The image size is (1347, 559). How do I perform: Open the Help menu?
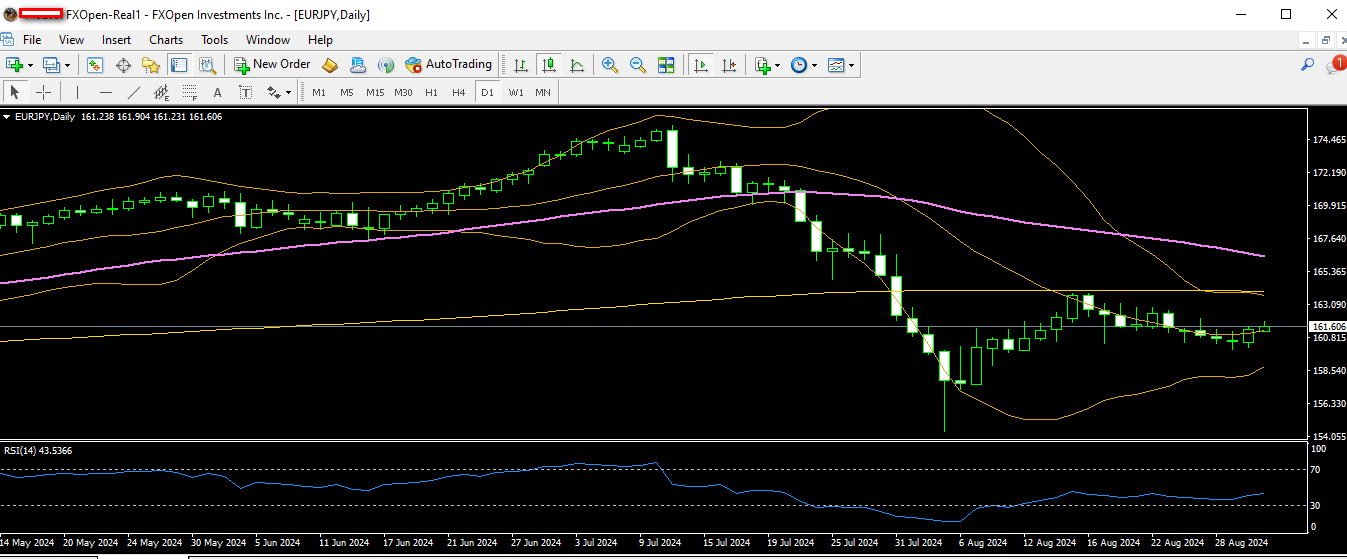pos(320,40)
